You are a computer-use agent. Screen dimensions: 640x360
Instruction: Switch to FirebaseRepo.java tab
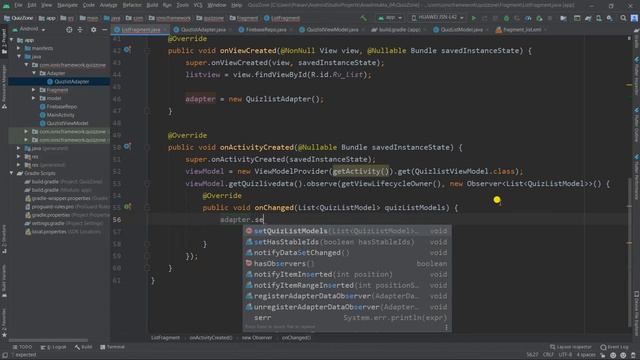click(x=266, y=30)
